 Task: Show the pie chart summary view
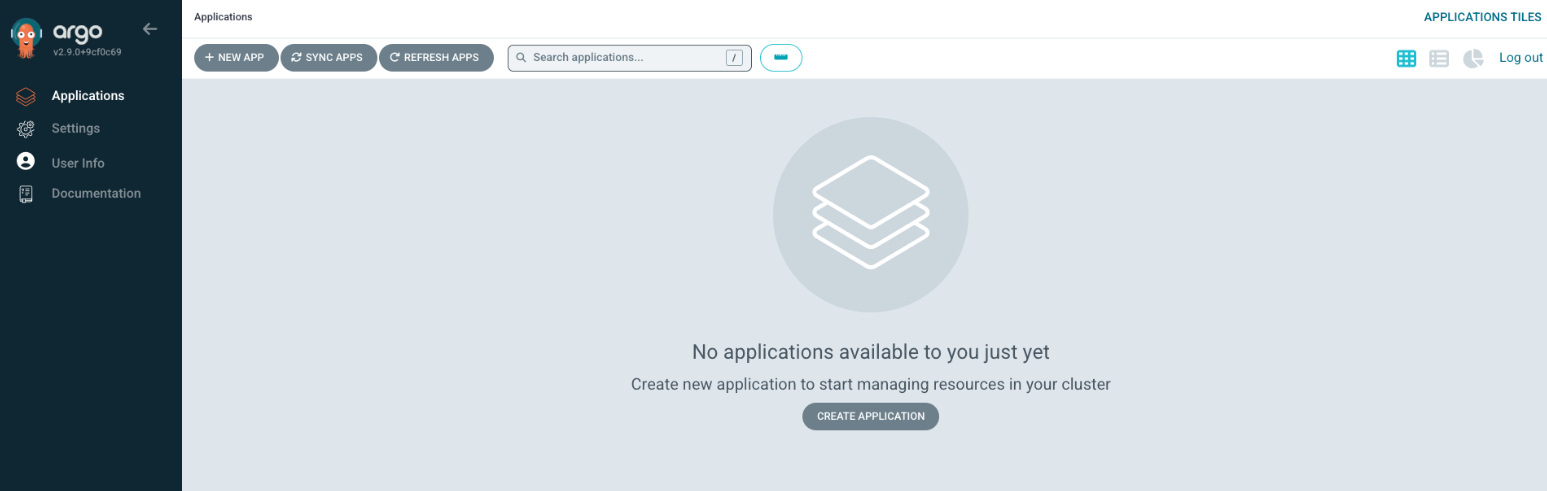pyautogui.click(x=1473, y=59)
